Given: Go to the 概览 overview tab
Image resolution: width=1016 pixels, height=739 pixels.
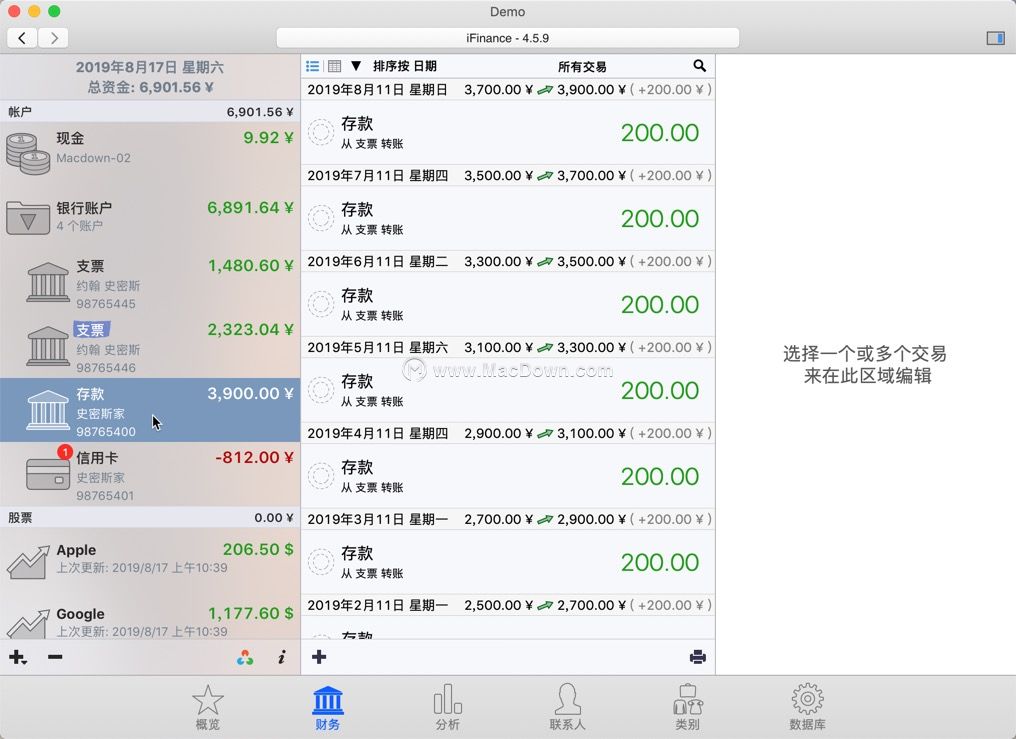Looking at the screenshot, I should pos(207,705).
